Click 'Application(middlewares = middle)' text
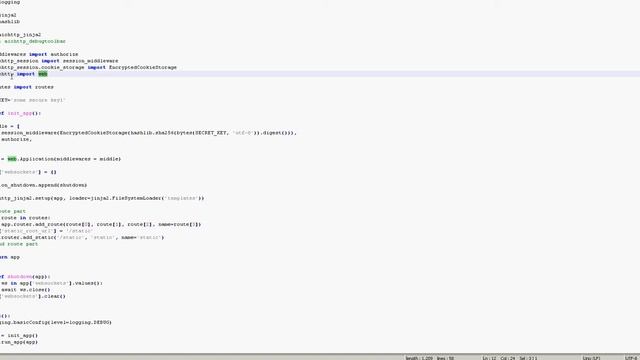This screenshot has height=360, width=640. click(70, 159)
